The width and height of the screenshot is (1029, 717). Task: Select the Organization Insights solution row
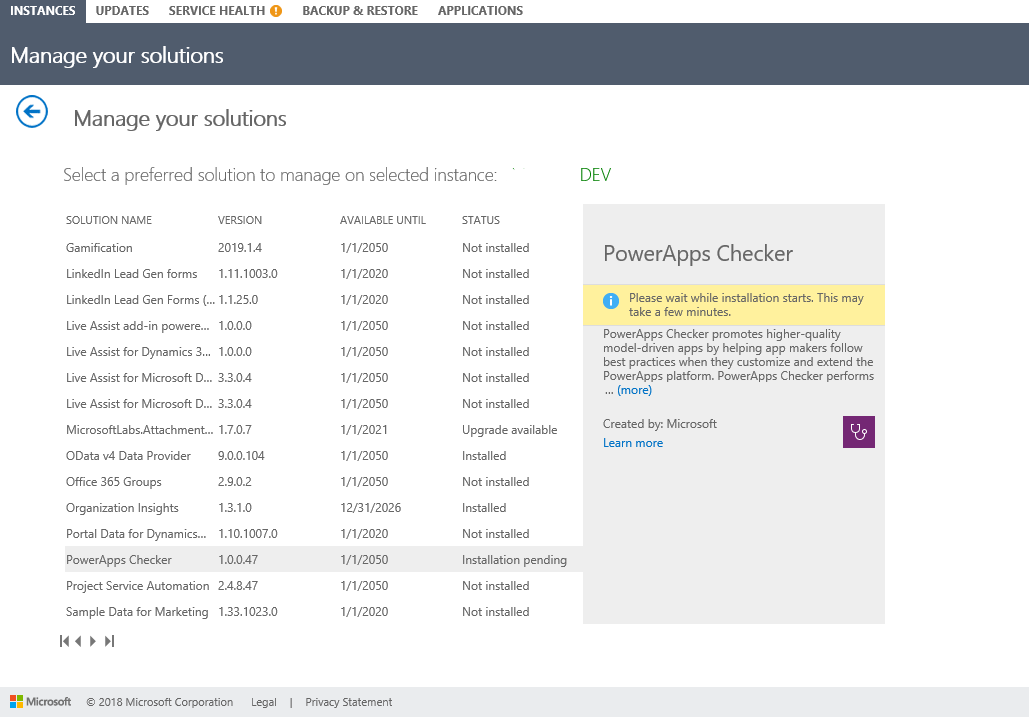[x=122, y=507]
